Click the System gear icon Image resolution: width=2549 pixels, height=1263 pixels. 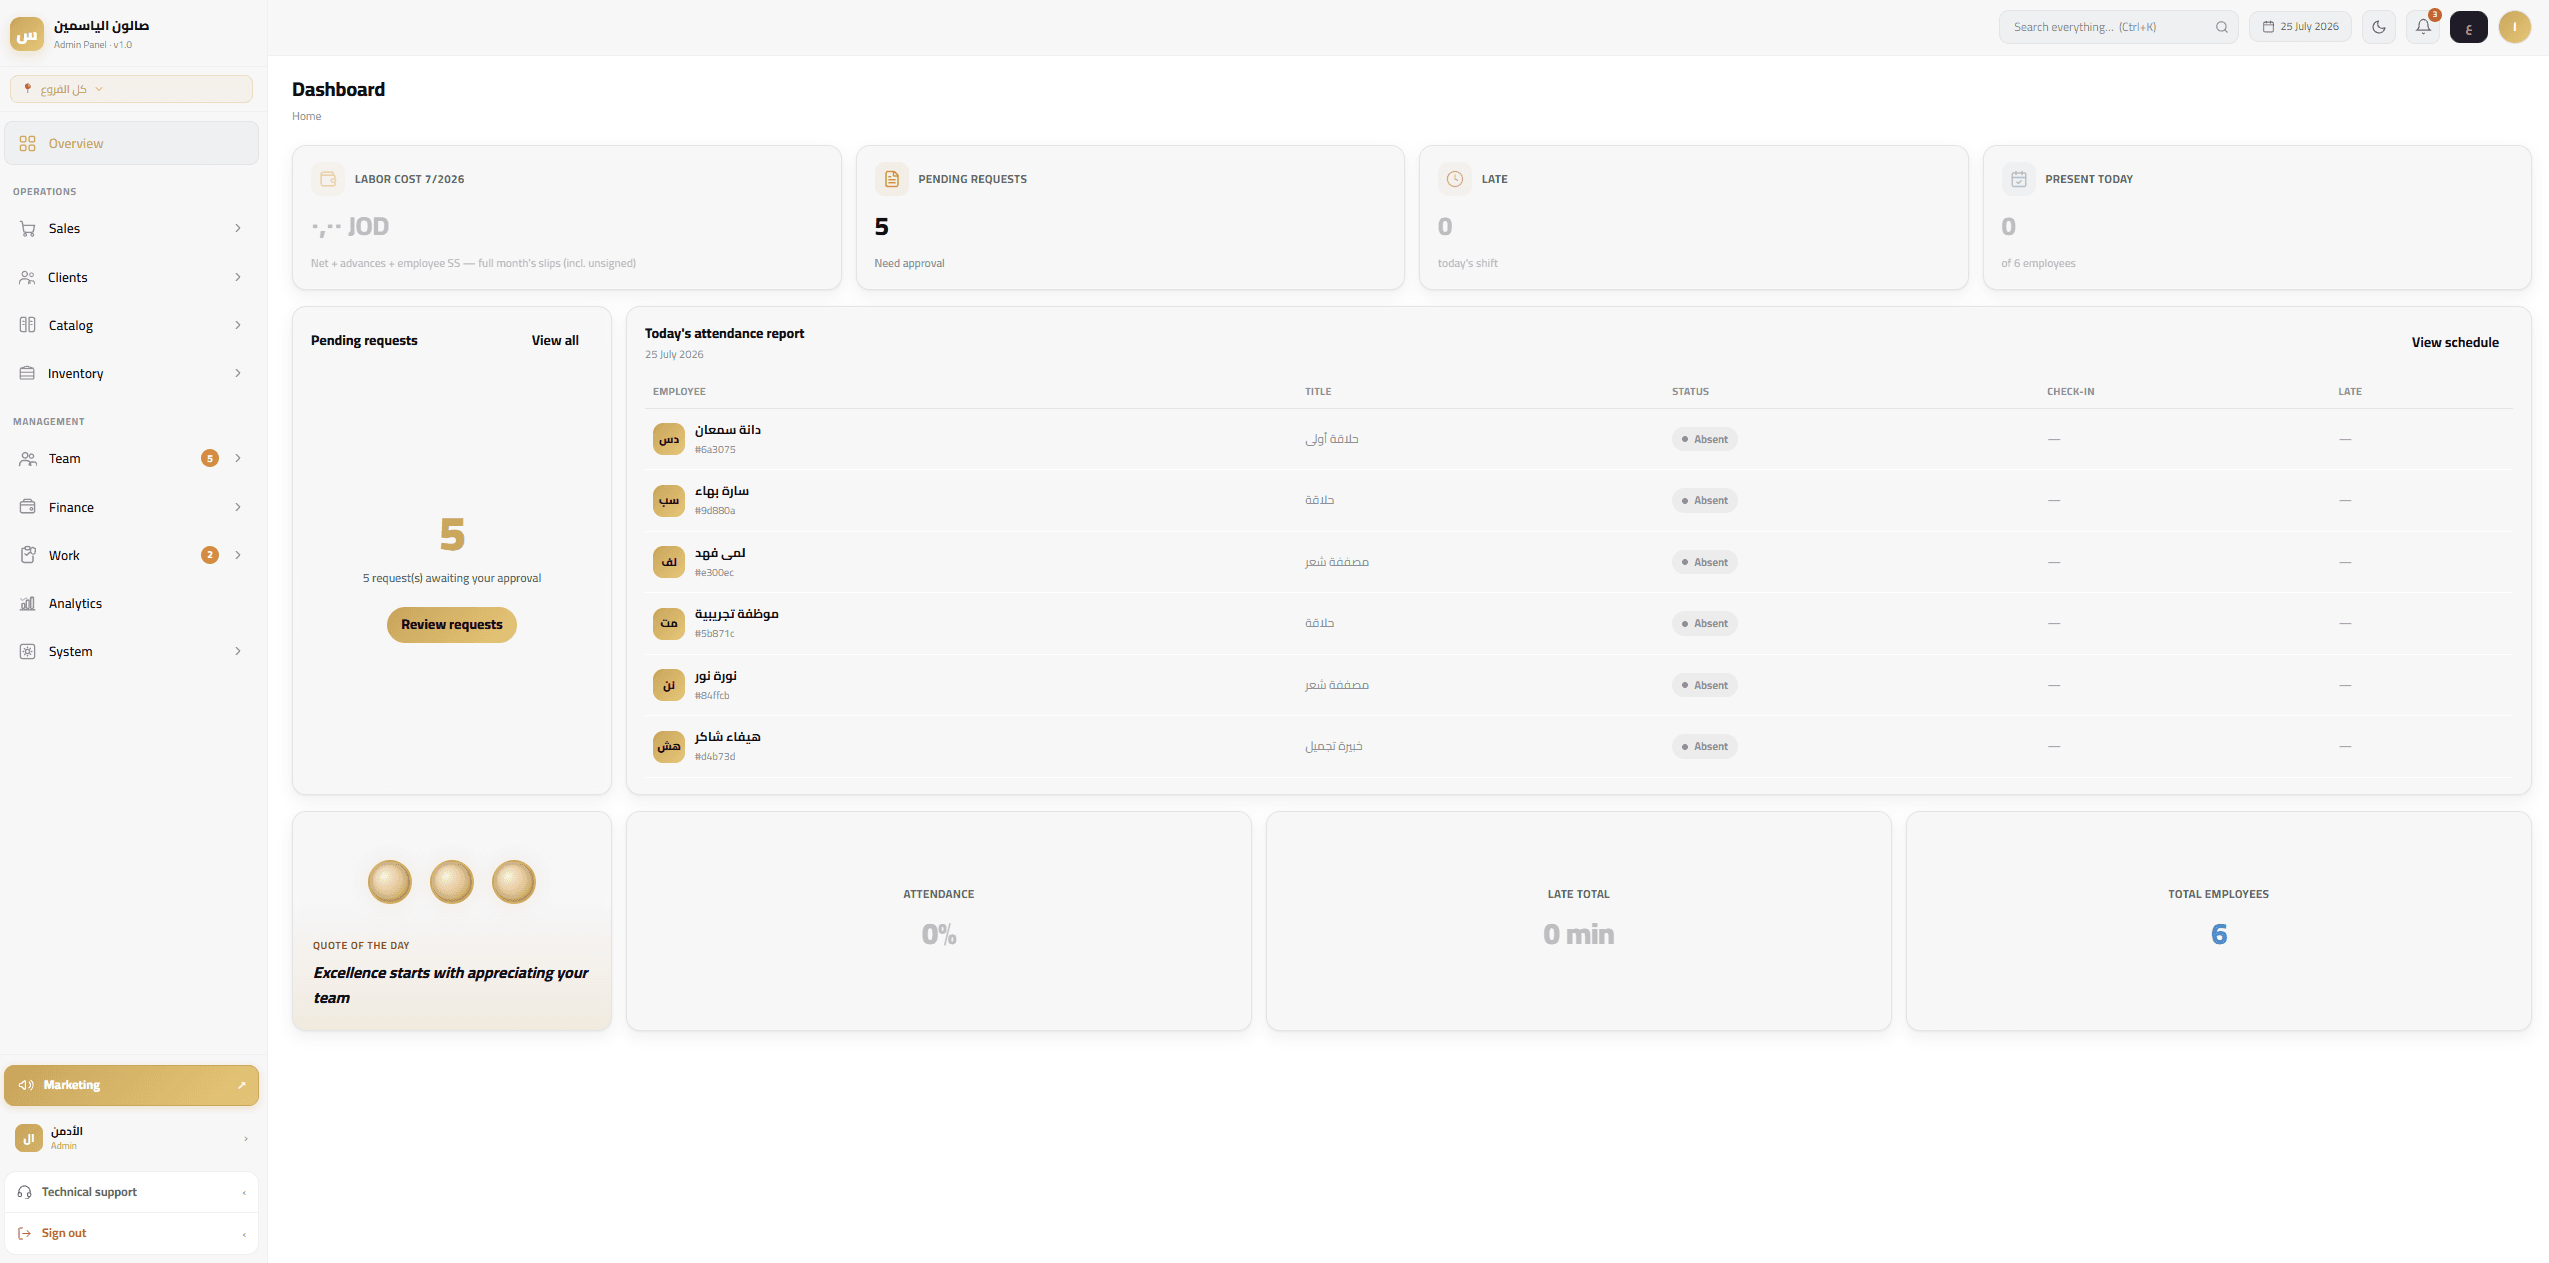28,651
